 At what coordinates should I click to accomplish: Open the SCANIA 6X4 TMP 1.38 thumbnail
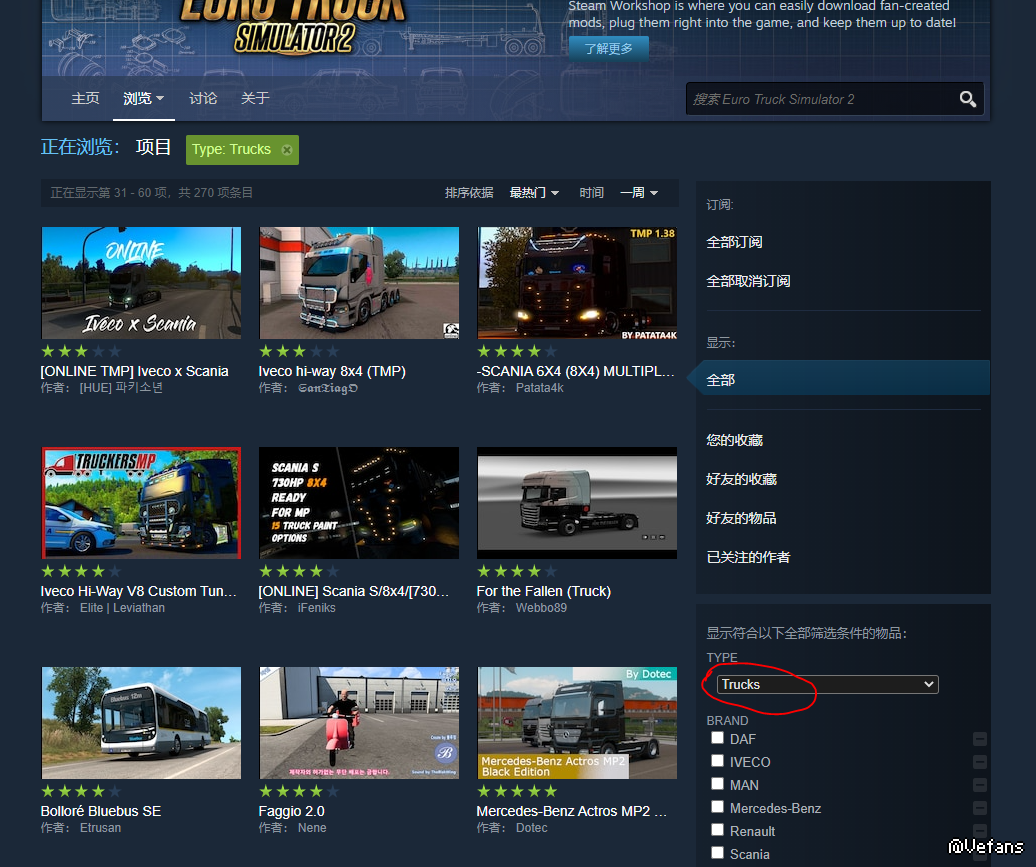point(577,283)
